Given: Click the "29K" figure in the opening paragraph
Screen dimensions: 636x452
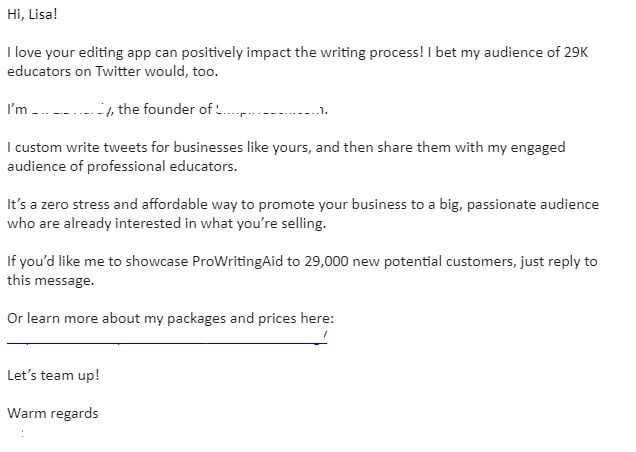Looking at the screenshot, I should pos(576,52).
